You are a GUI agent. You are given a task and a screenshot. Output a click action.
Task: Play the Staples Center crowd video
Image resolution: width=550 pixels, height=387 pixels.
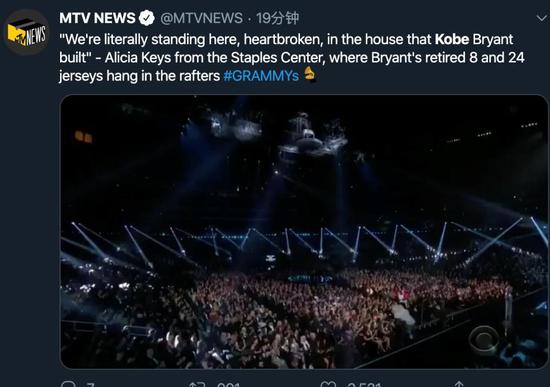tap(304, 232)
